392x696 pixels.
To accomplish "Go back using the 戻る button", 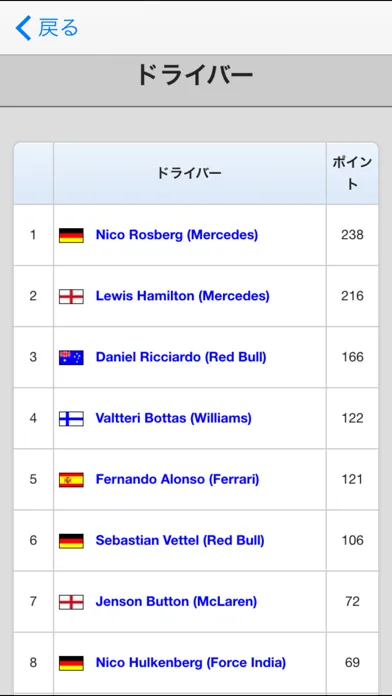I will click(x=47, y=28).
